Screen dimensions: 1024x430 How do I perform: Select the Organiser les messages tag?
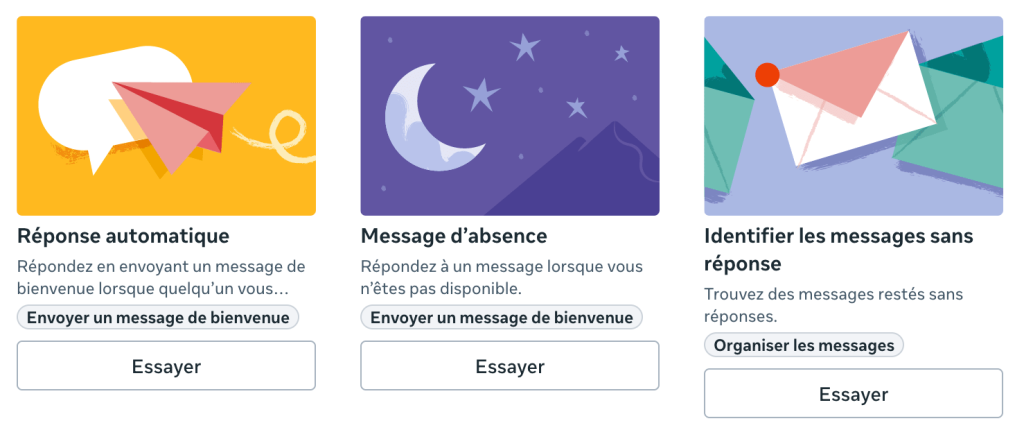[804, 345]
